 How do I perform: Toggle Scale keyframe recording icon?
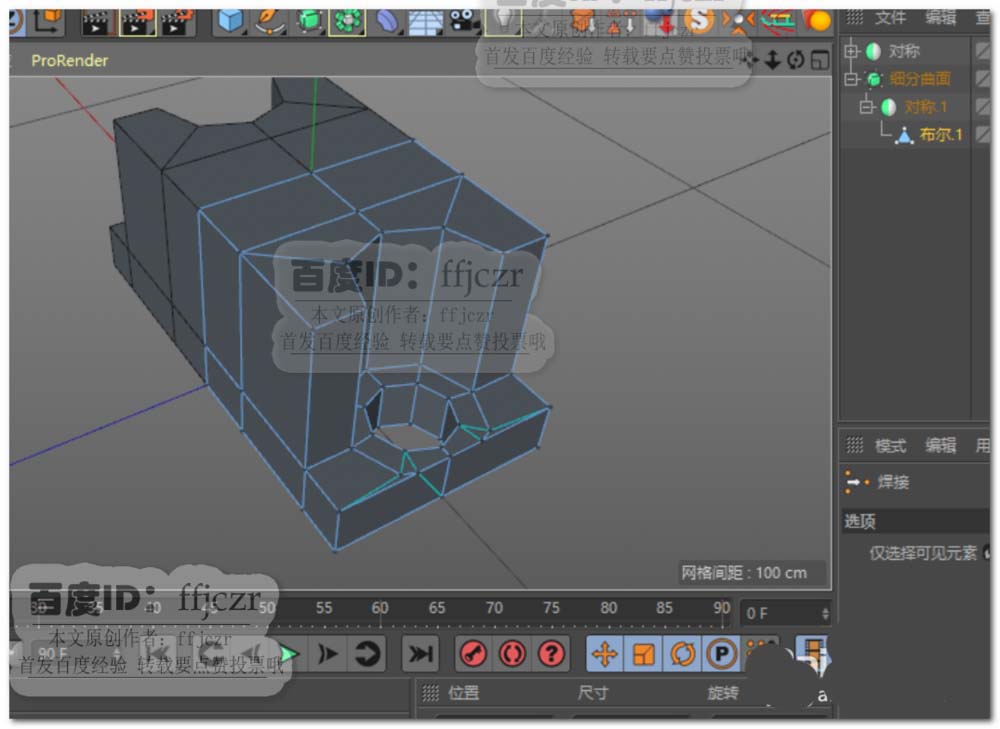[643, 654]
